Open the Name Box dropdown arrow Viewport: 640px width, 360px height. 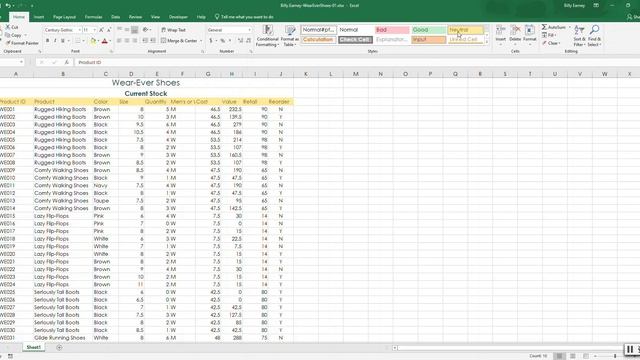21,62
